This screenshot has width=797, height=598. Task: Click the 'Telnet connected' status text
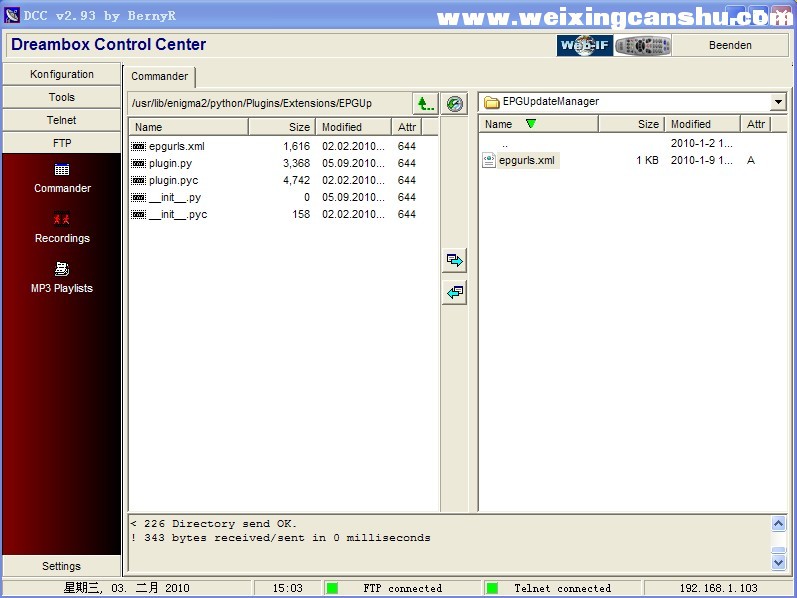click(x=563, y=588)
